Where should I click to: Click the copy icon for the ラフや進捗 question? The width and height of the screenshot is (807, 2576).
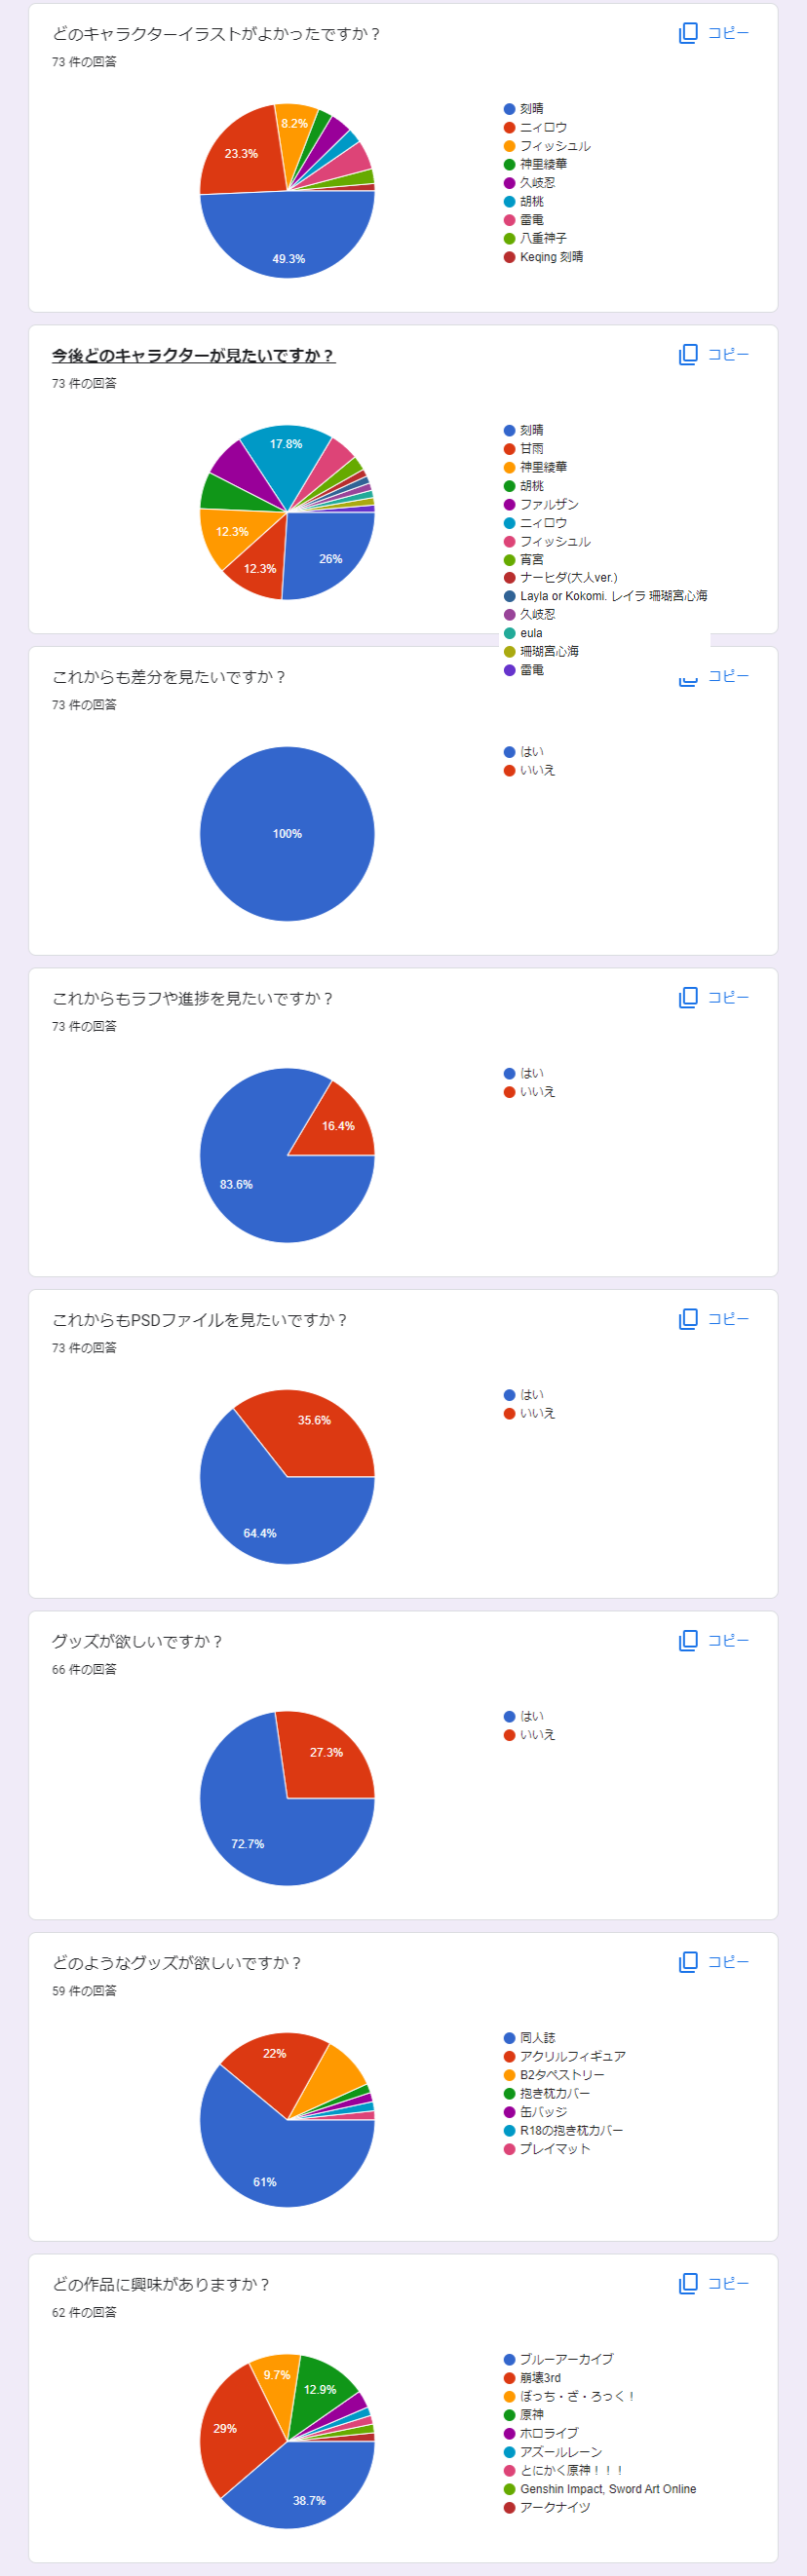tap(688, 998)
